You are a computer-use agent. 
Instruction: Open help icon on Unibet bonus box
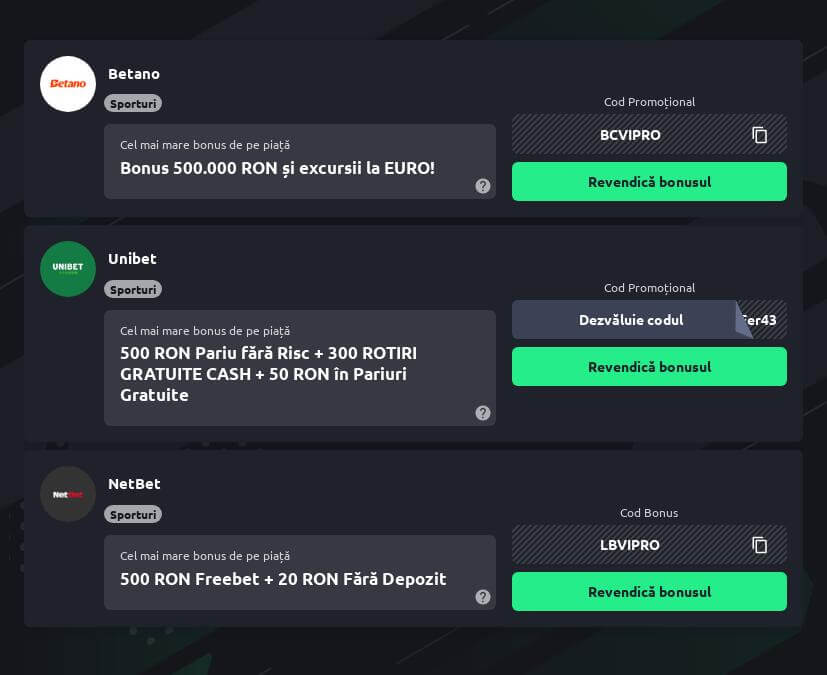(x=483, y=413)
